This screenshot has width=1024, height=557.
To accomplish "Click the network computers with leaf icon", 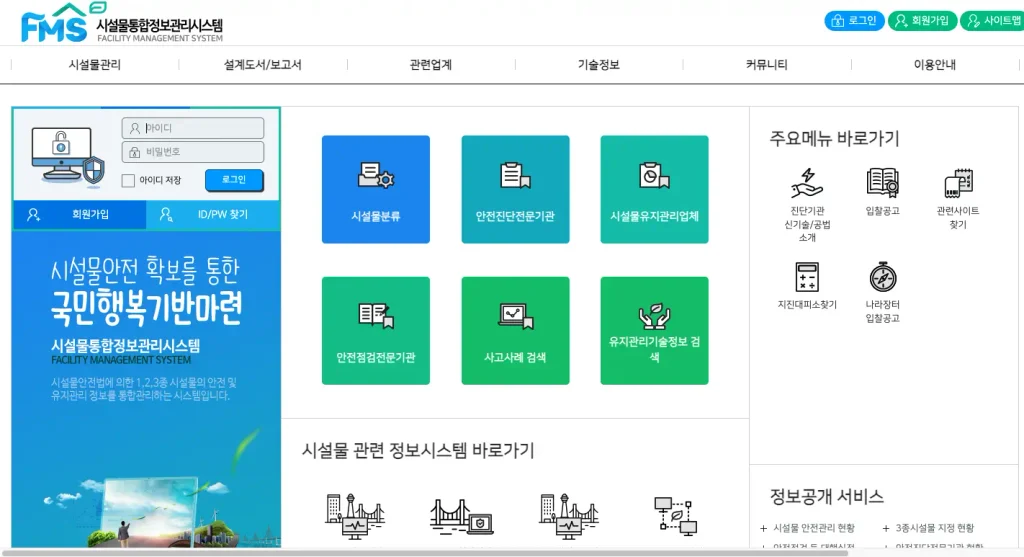I will (676, 516).
